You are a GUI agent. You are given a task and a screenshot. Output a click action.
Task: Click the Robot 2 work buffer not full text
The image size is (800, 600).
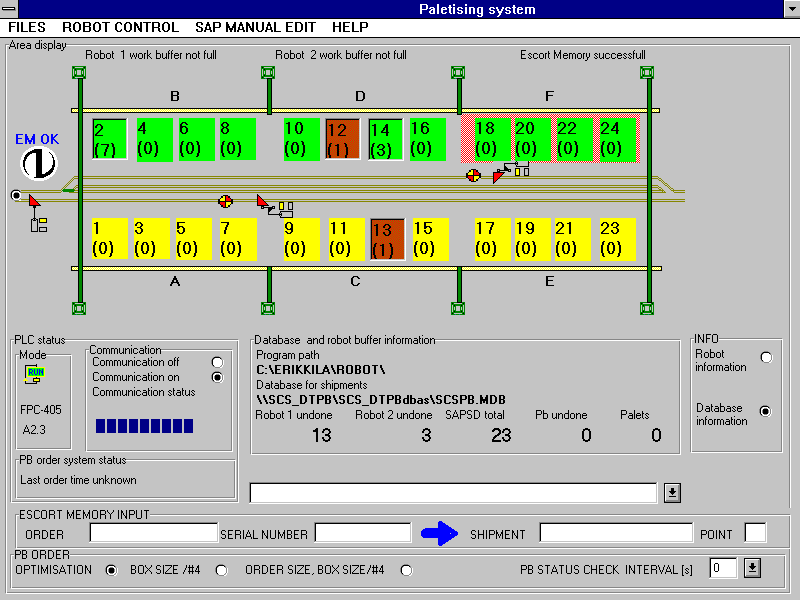[x=341, y=55]
